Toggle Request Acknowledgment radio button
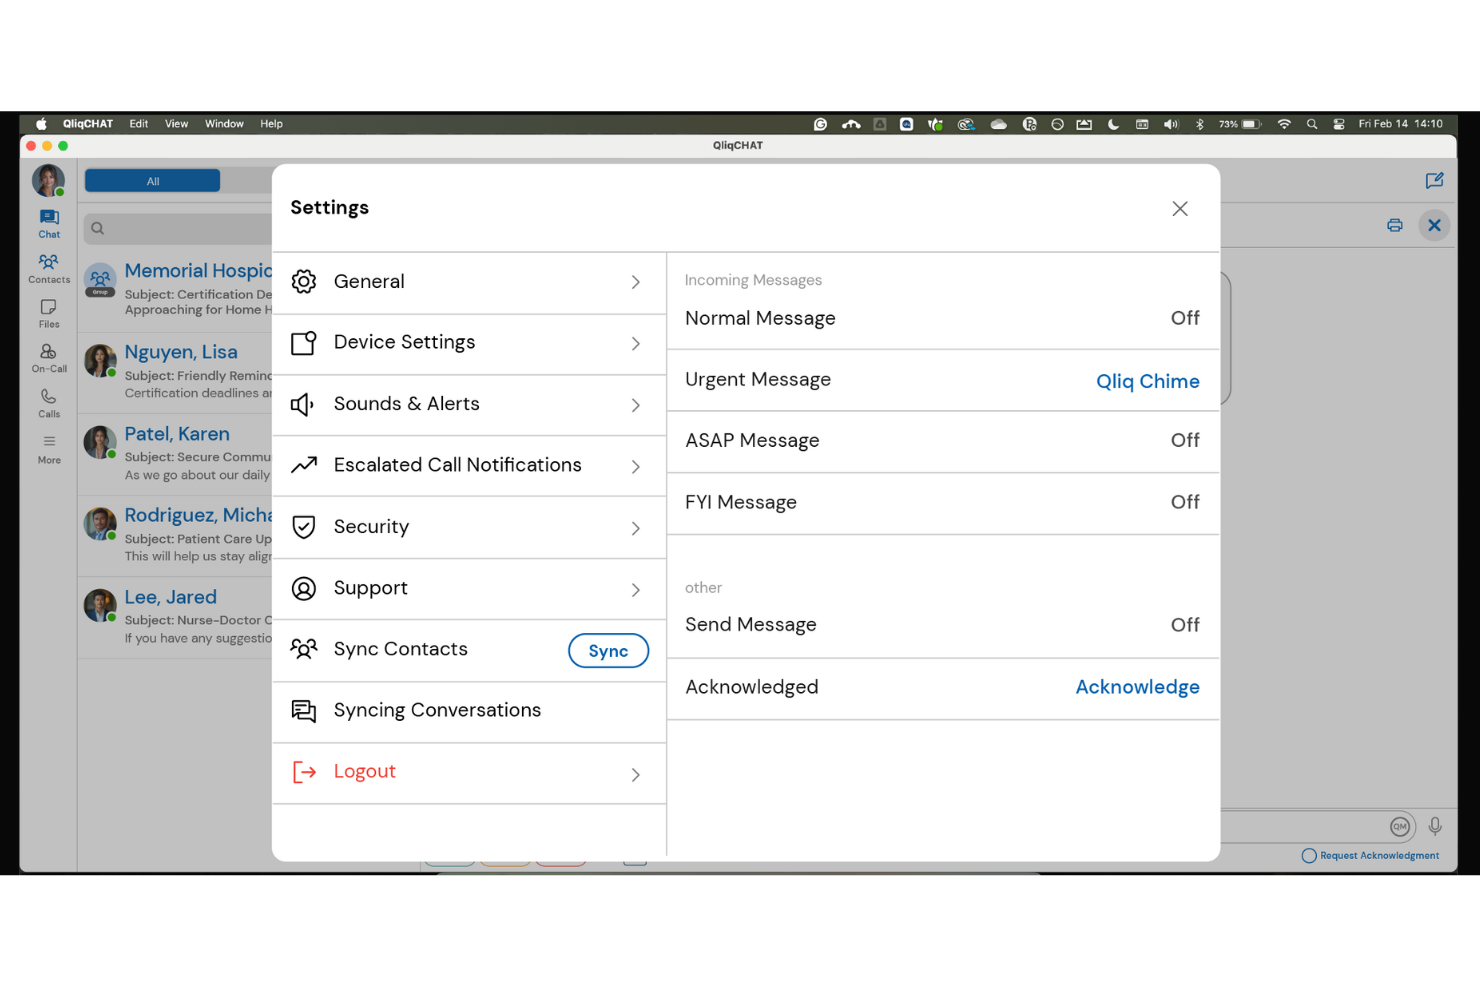 [x=1309, y=856]
